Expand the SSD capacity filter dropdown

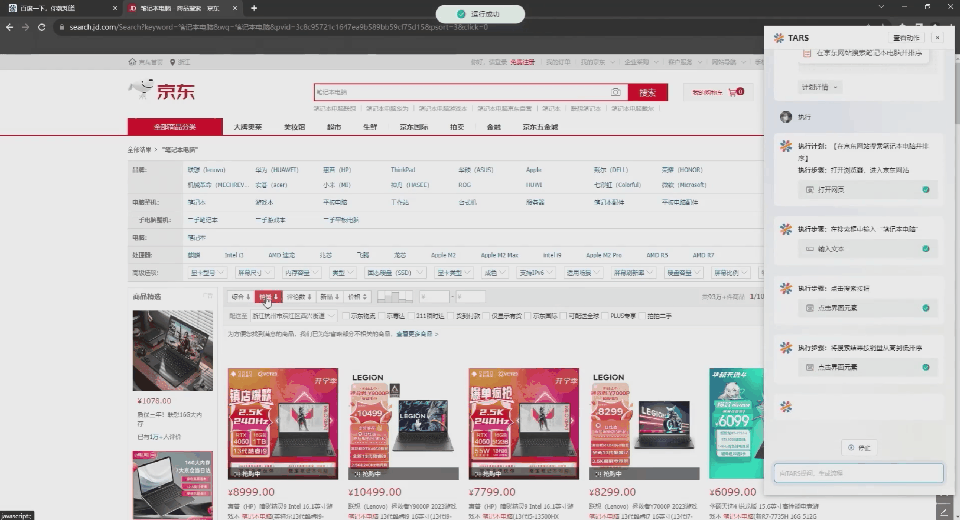[394, 273]
